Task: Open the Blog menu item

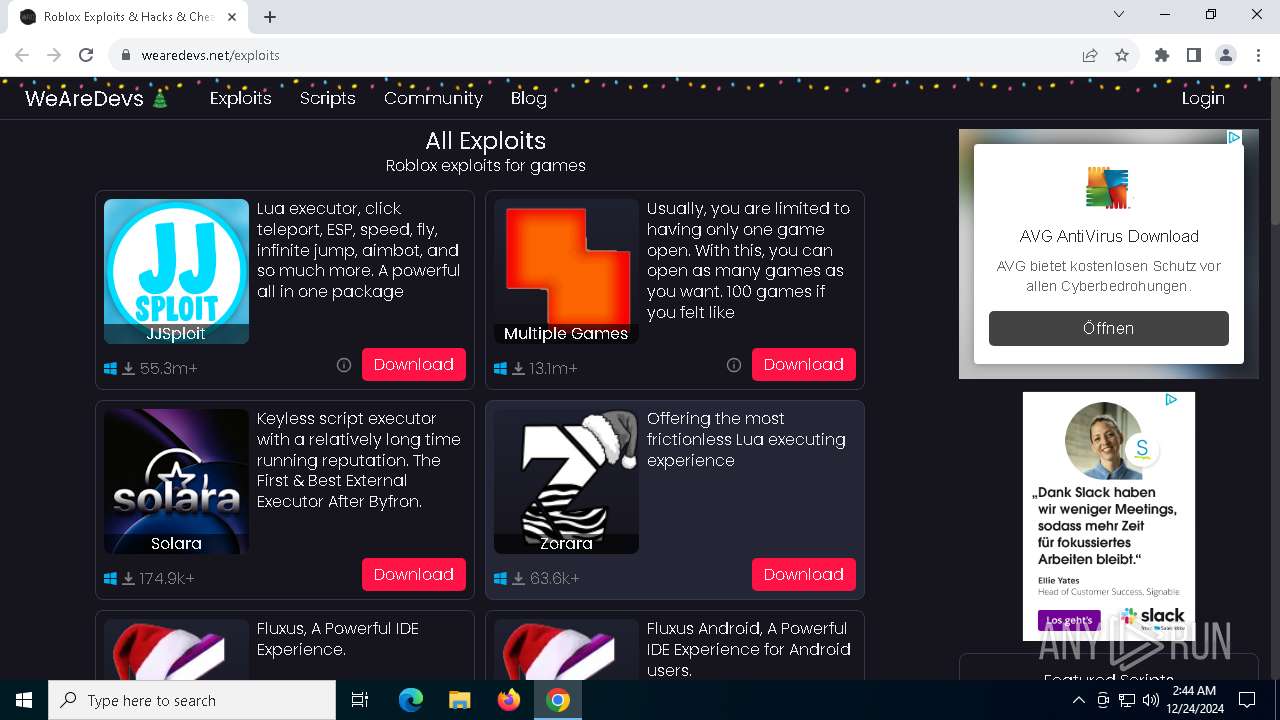Action: [x=529, y=98]
